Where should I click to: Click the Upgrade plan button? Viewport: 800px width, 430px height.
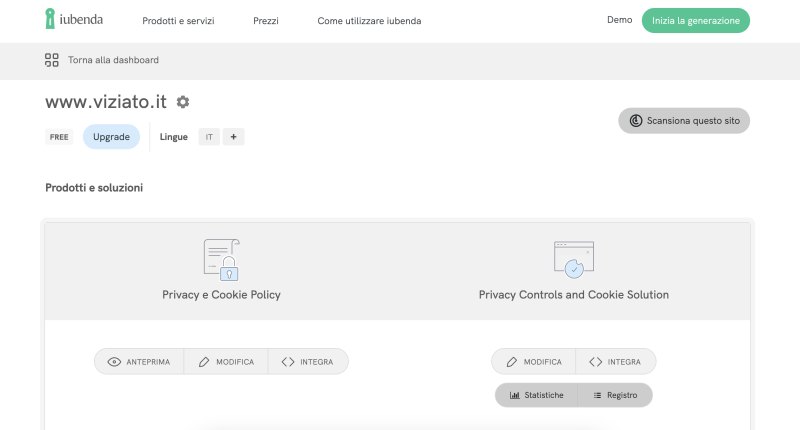111,137
